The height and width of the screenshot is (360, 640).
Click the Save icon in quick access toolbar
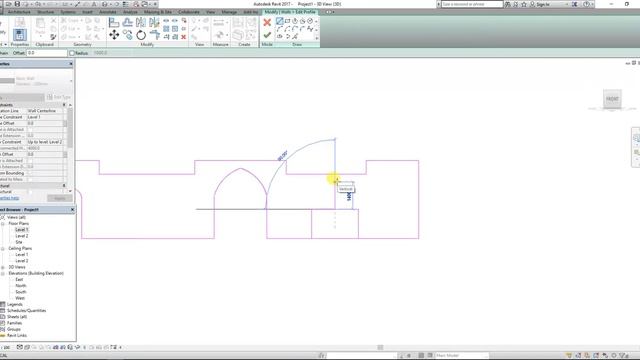[17, 4]
